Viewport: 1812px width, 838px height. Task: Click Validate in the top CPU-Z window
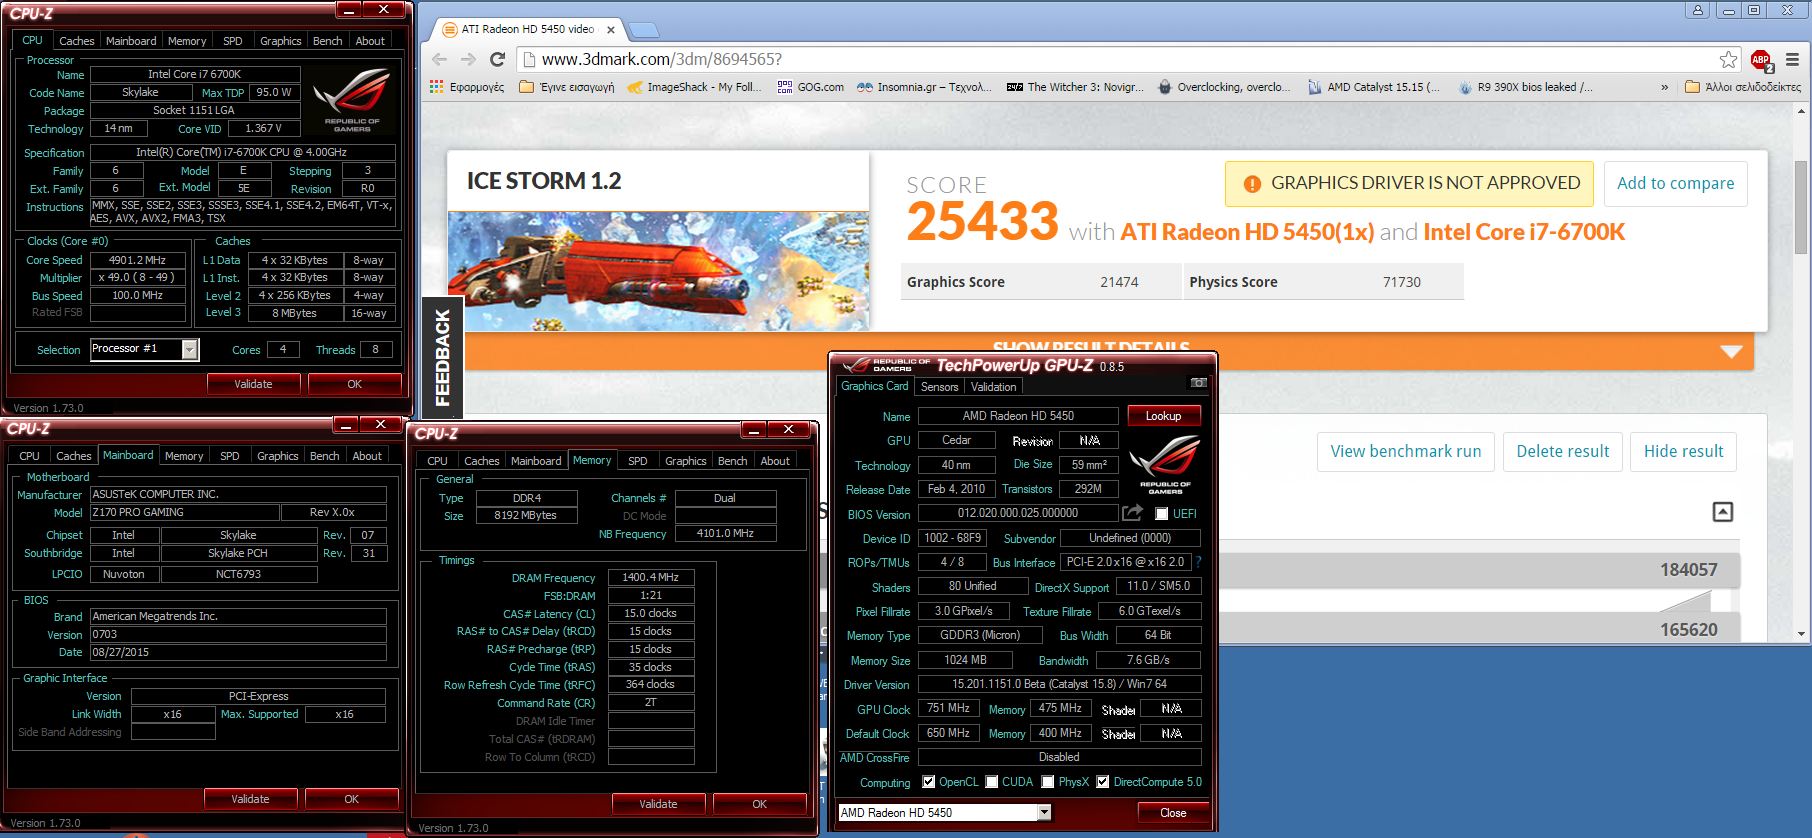pyautogui.click(x=253, y=384)
